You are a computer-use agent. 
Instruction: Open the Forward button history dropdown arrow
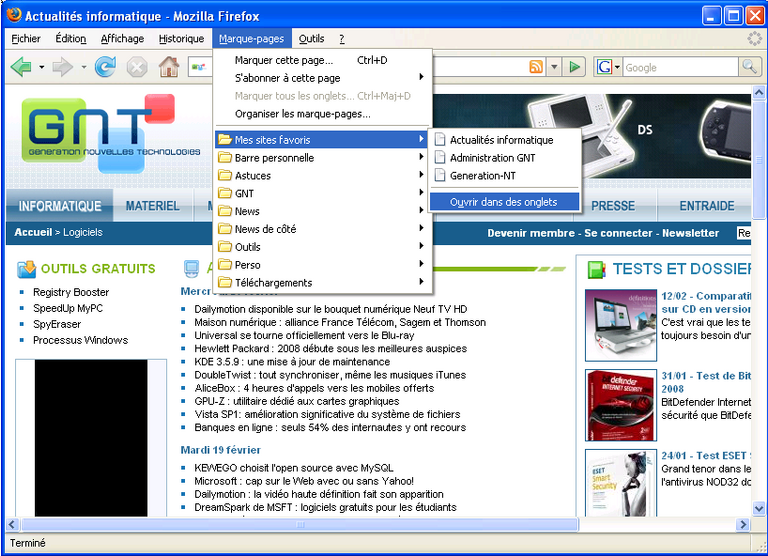pyautogui.click(x=84, y=67)
